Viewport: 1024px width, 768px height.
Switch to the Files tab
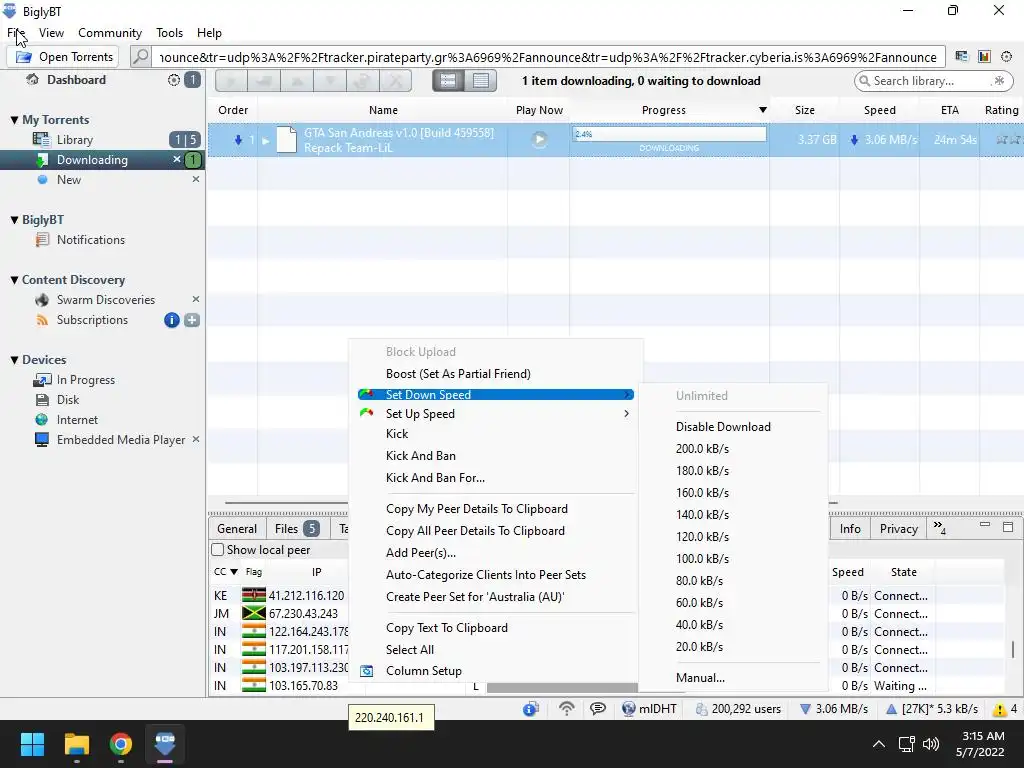pyautogui.click(x=296, y=529)
